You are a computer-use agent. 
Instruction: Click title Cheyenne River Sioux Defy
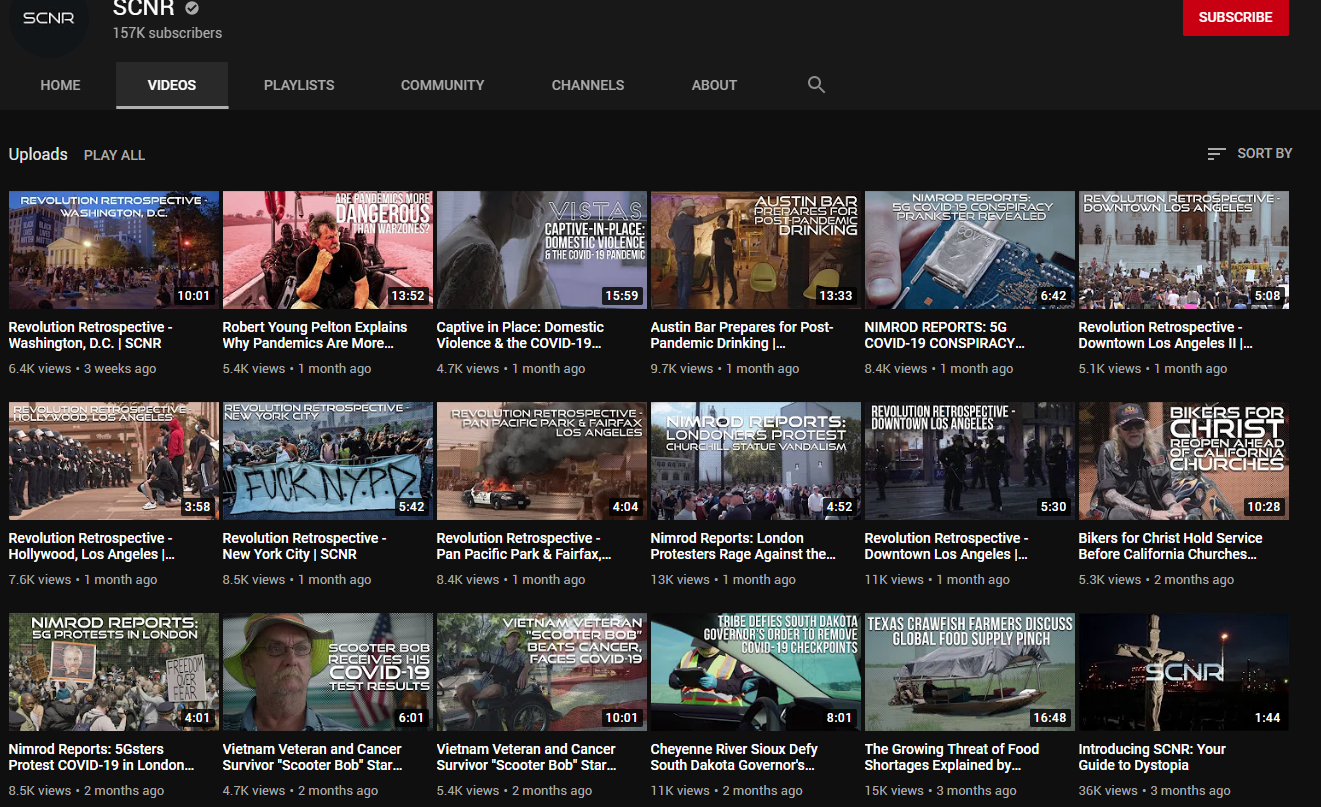click(x=734, y=757)
